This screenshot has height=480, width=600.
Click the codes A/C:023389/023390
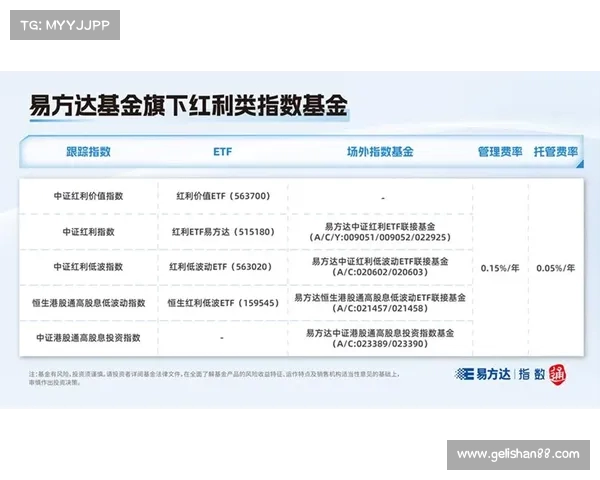380,344
